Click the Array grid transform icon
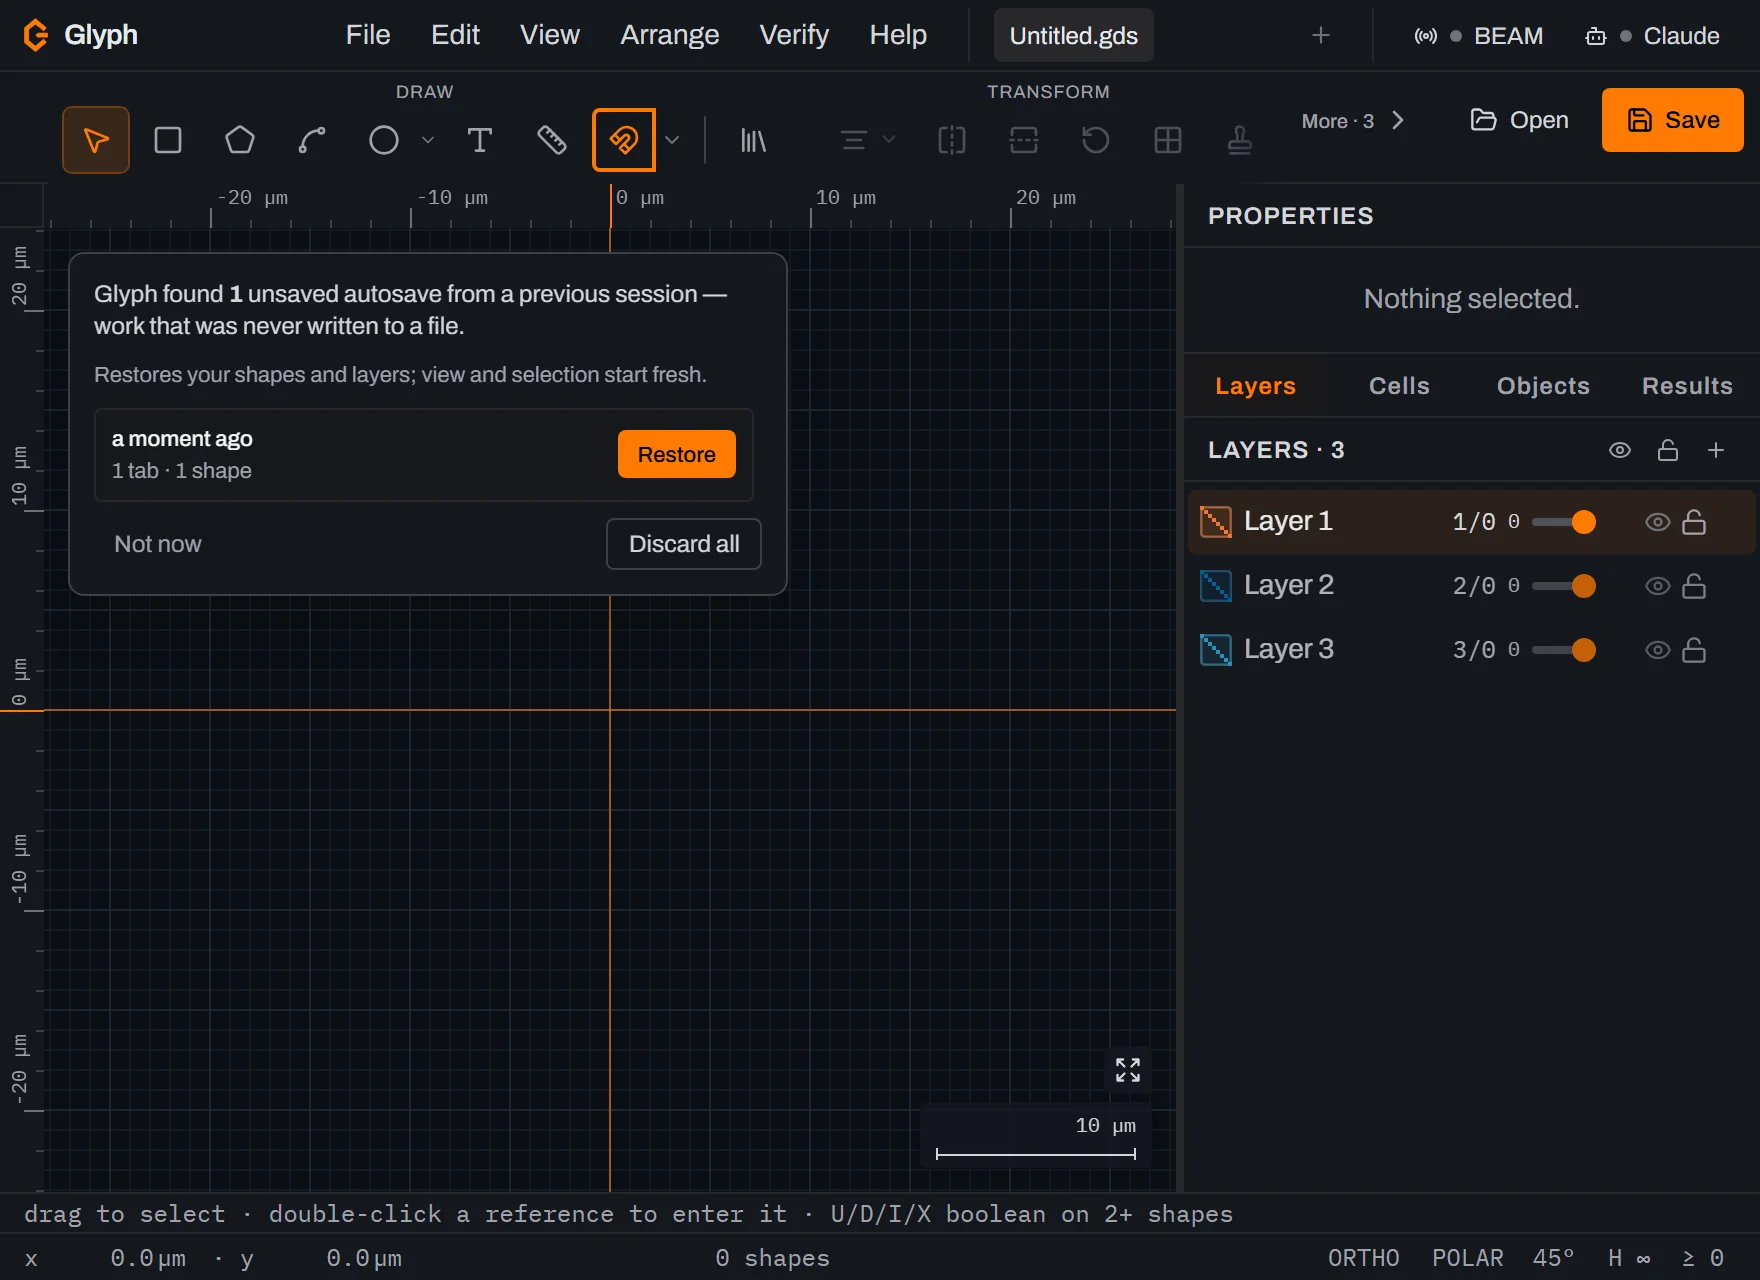This screenshot has width=1760, height=1280. coord(1168,140)
